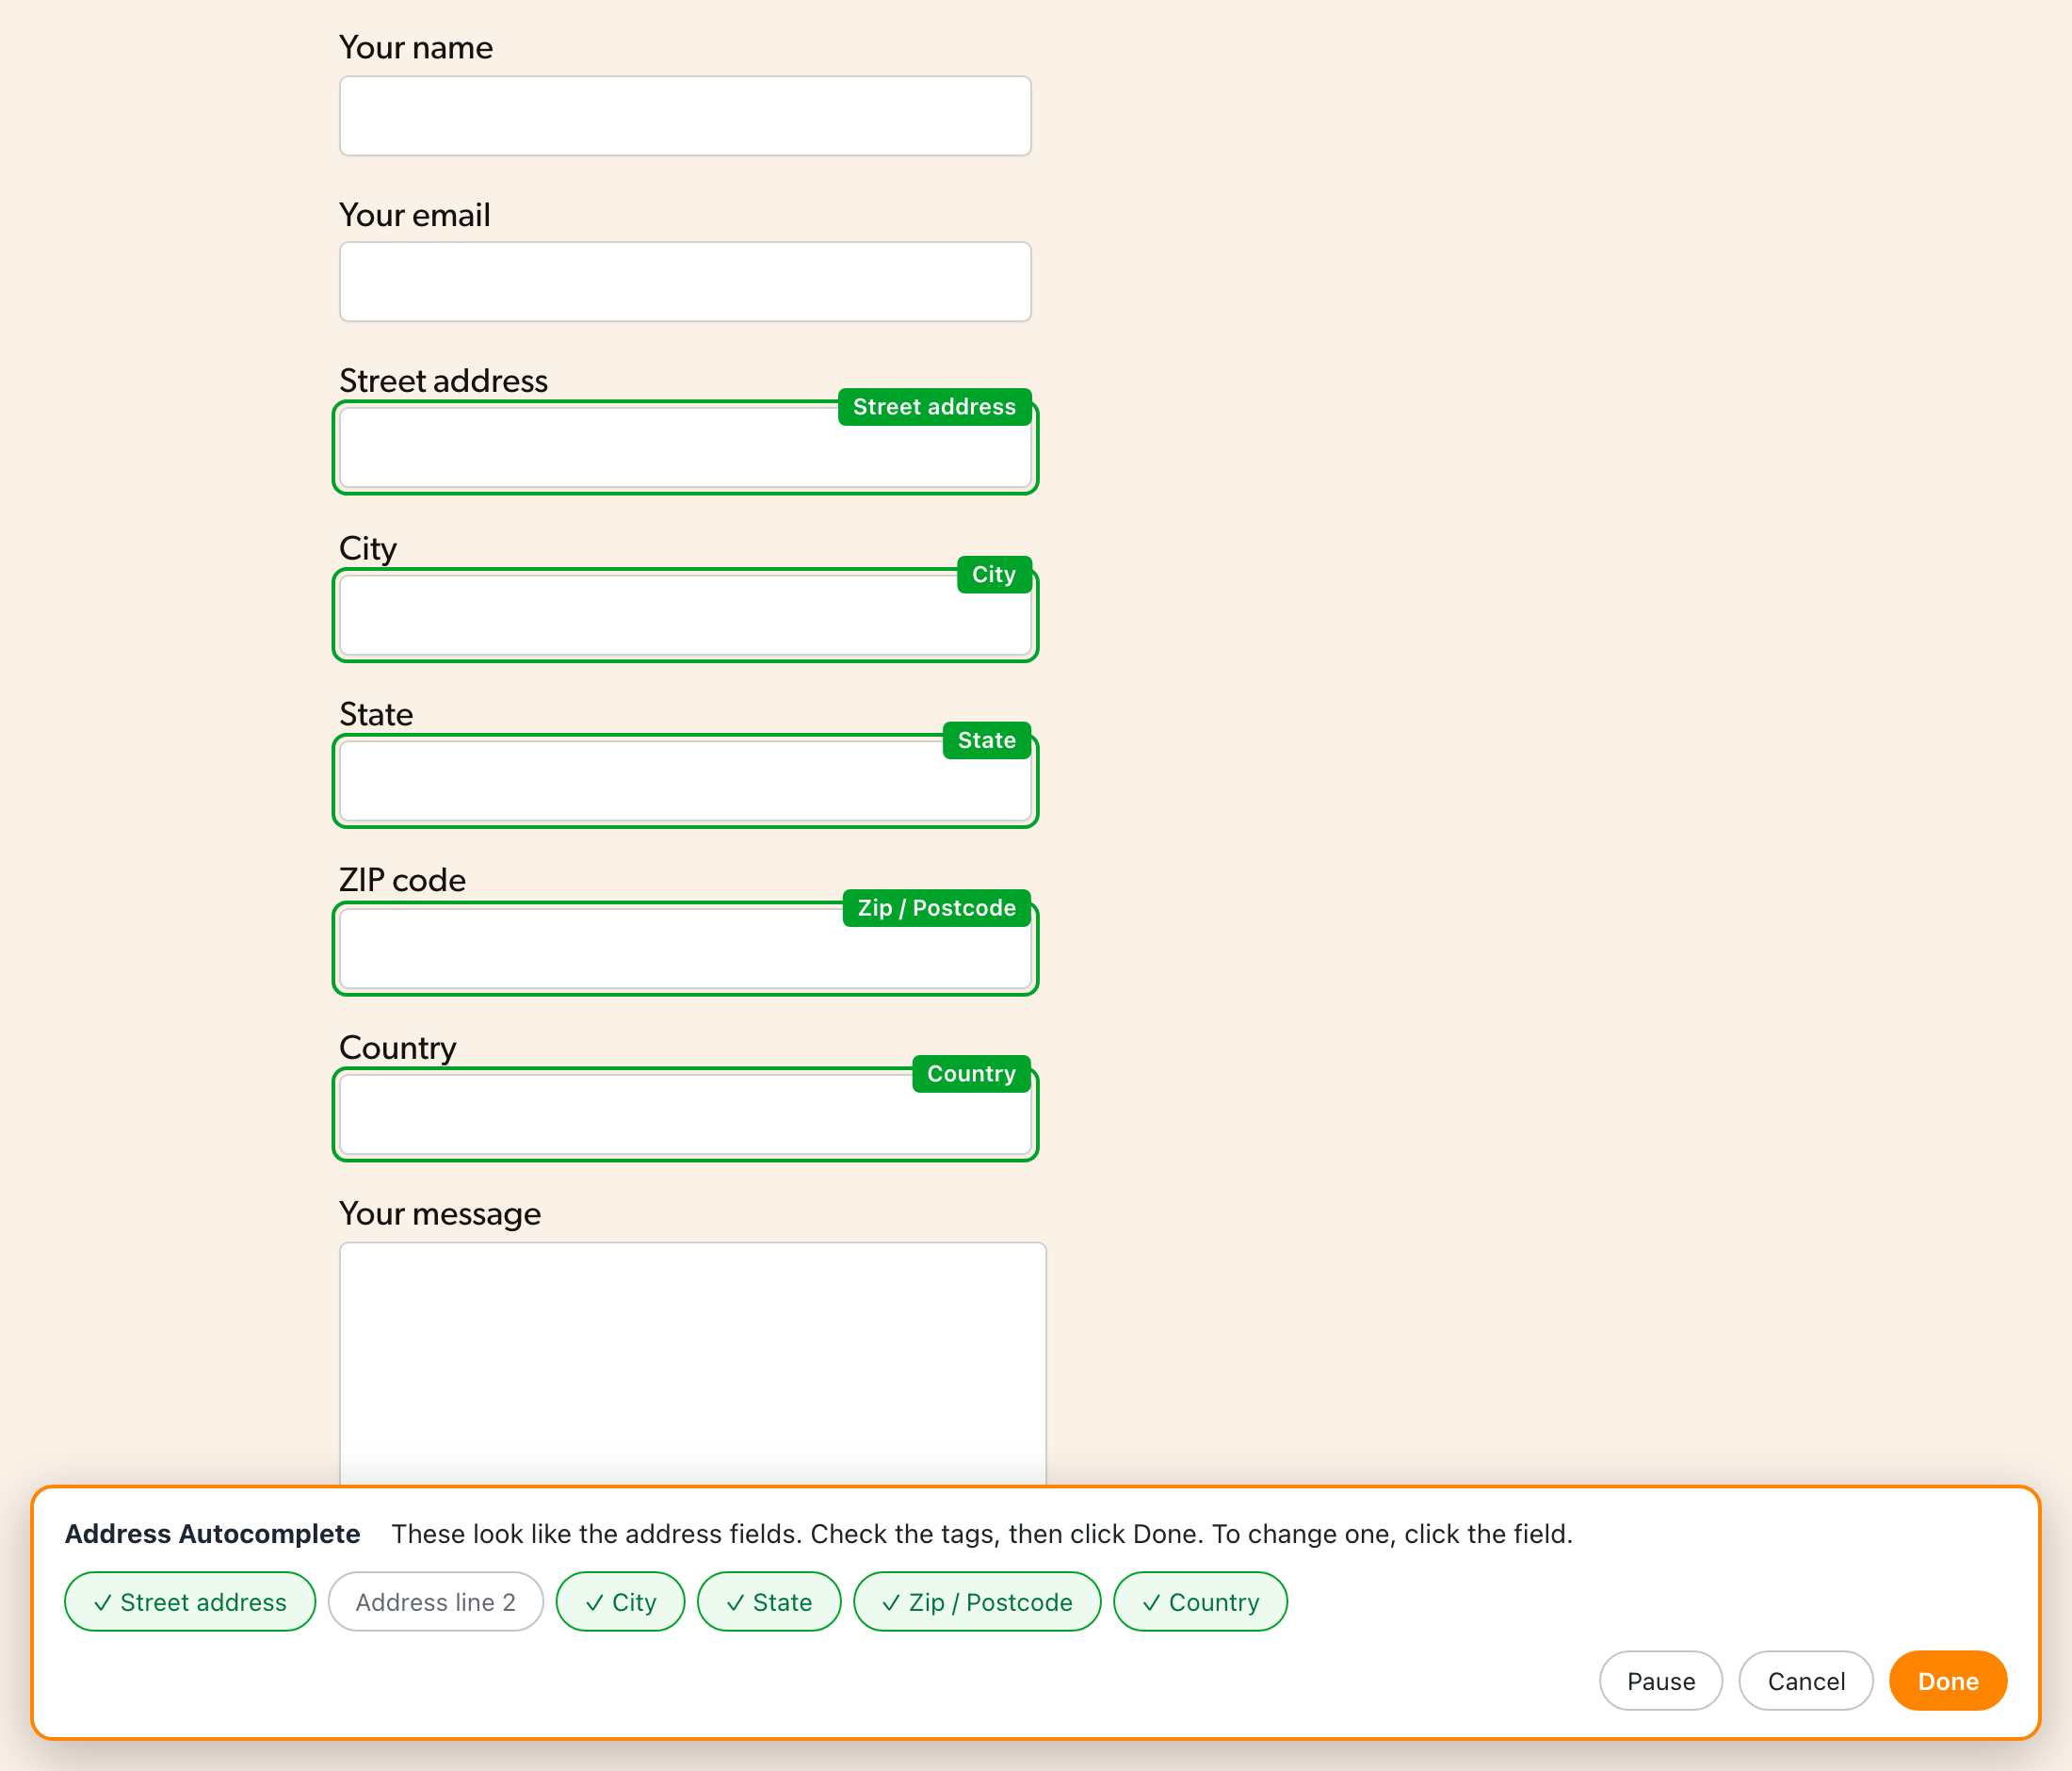2072x1771 pixels.
Task: Toggle the Country chip in Autocomplete panel
Action: [x=1200, y=1602]
